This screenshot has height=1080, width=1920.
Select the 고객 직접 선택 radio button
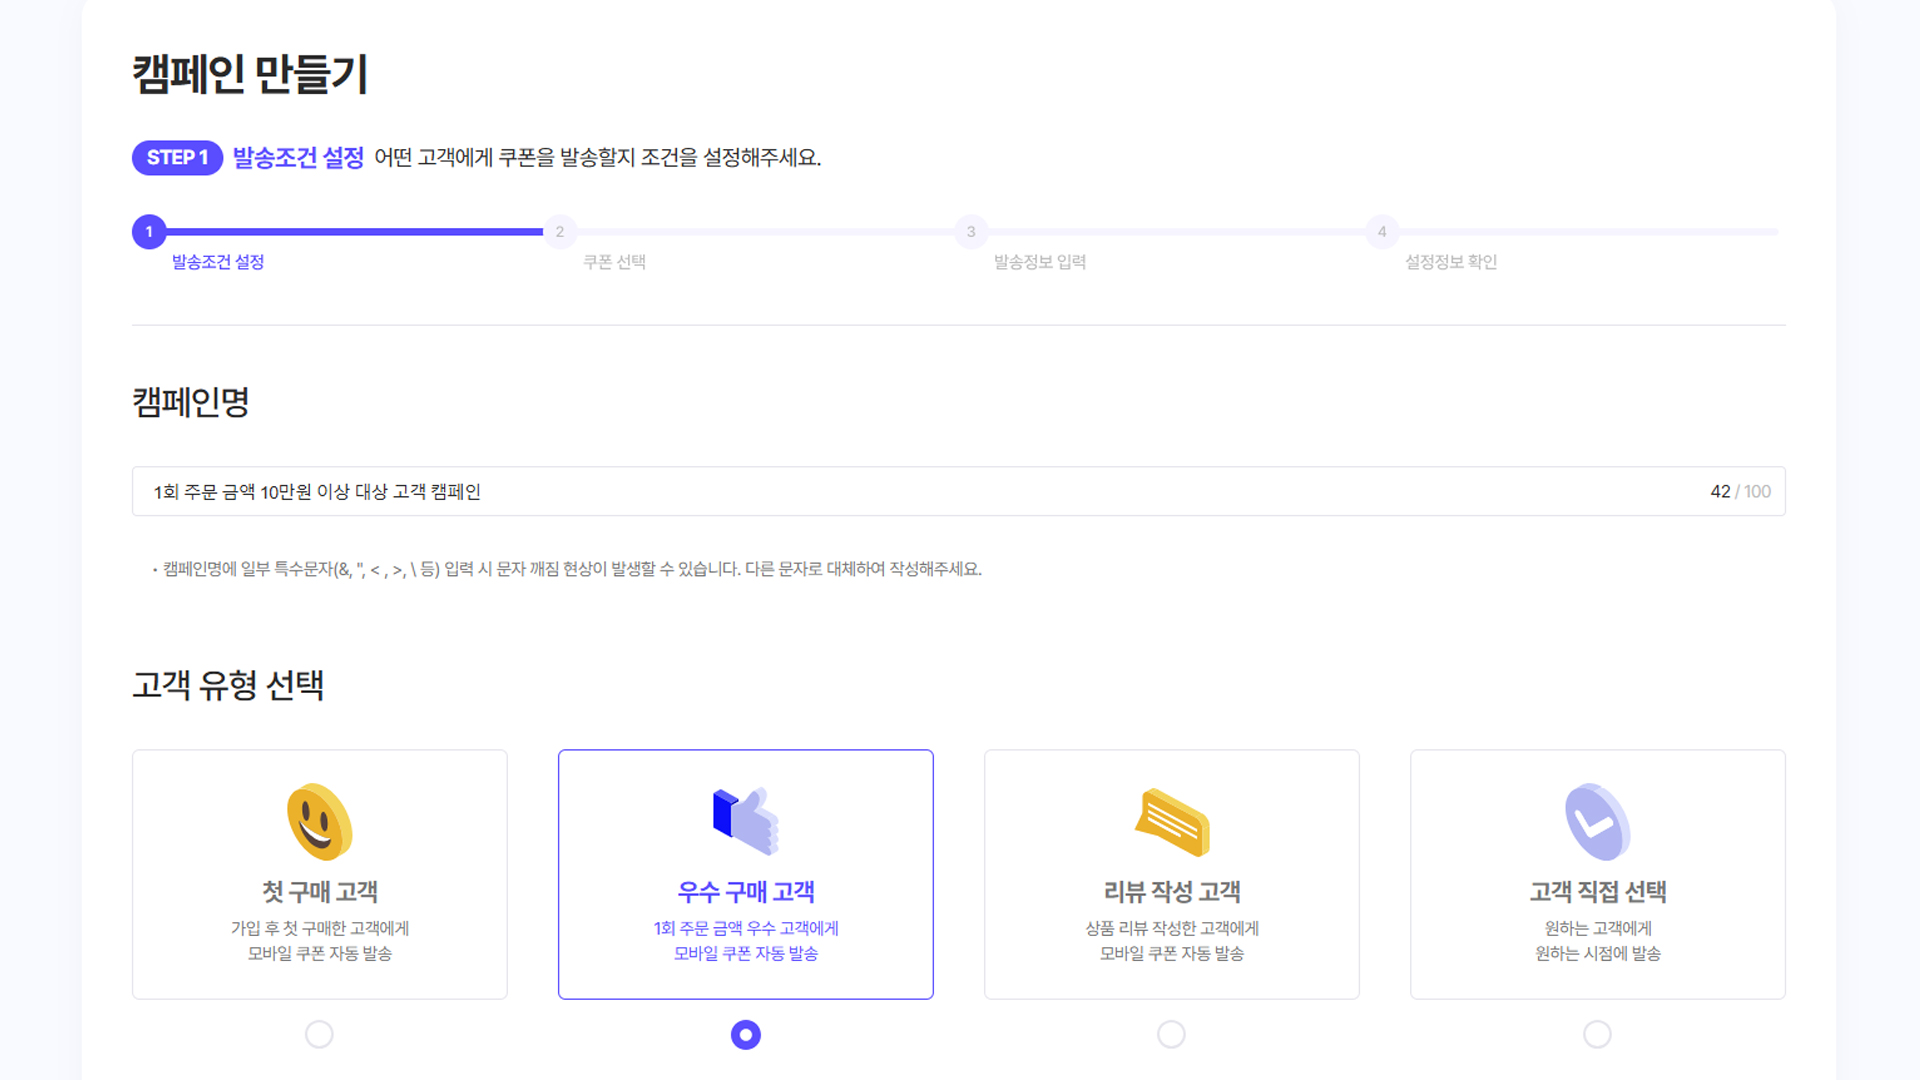[x=1597, y=1034]
